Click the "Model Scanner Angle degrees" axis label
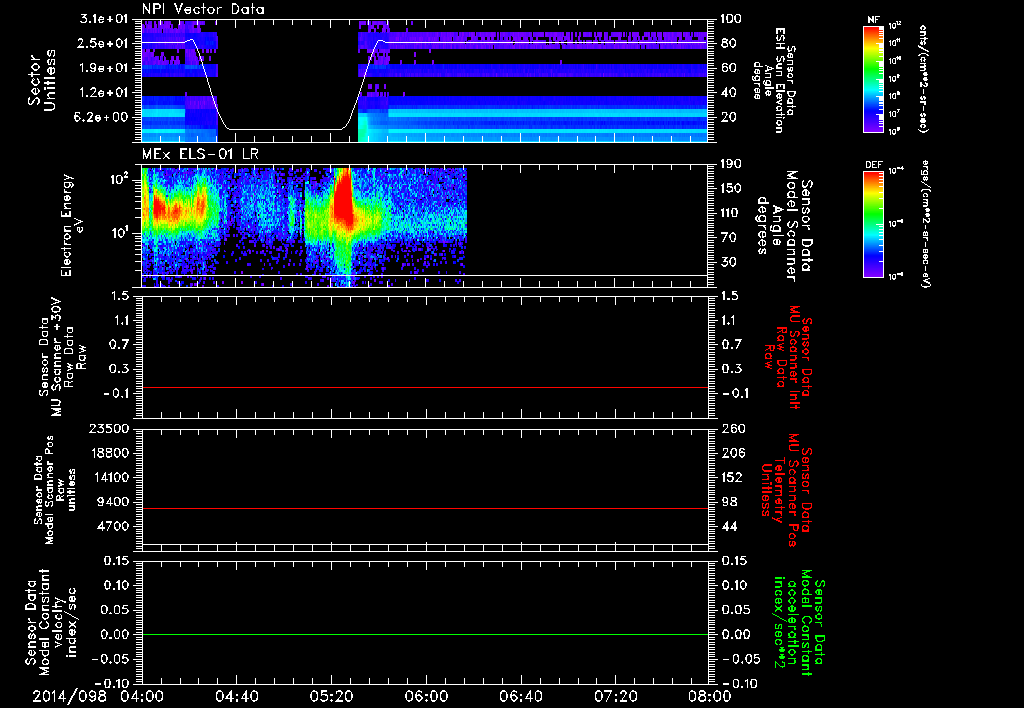This screenshot has width=1024, height=708. pyautogui.click(x=784, y=225)
